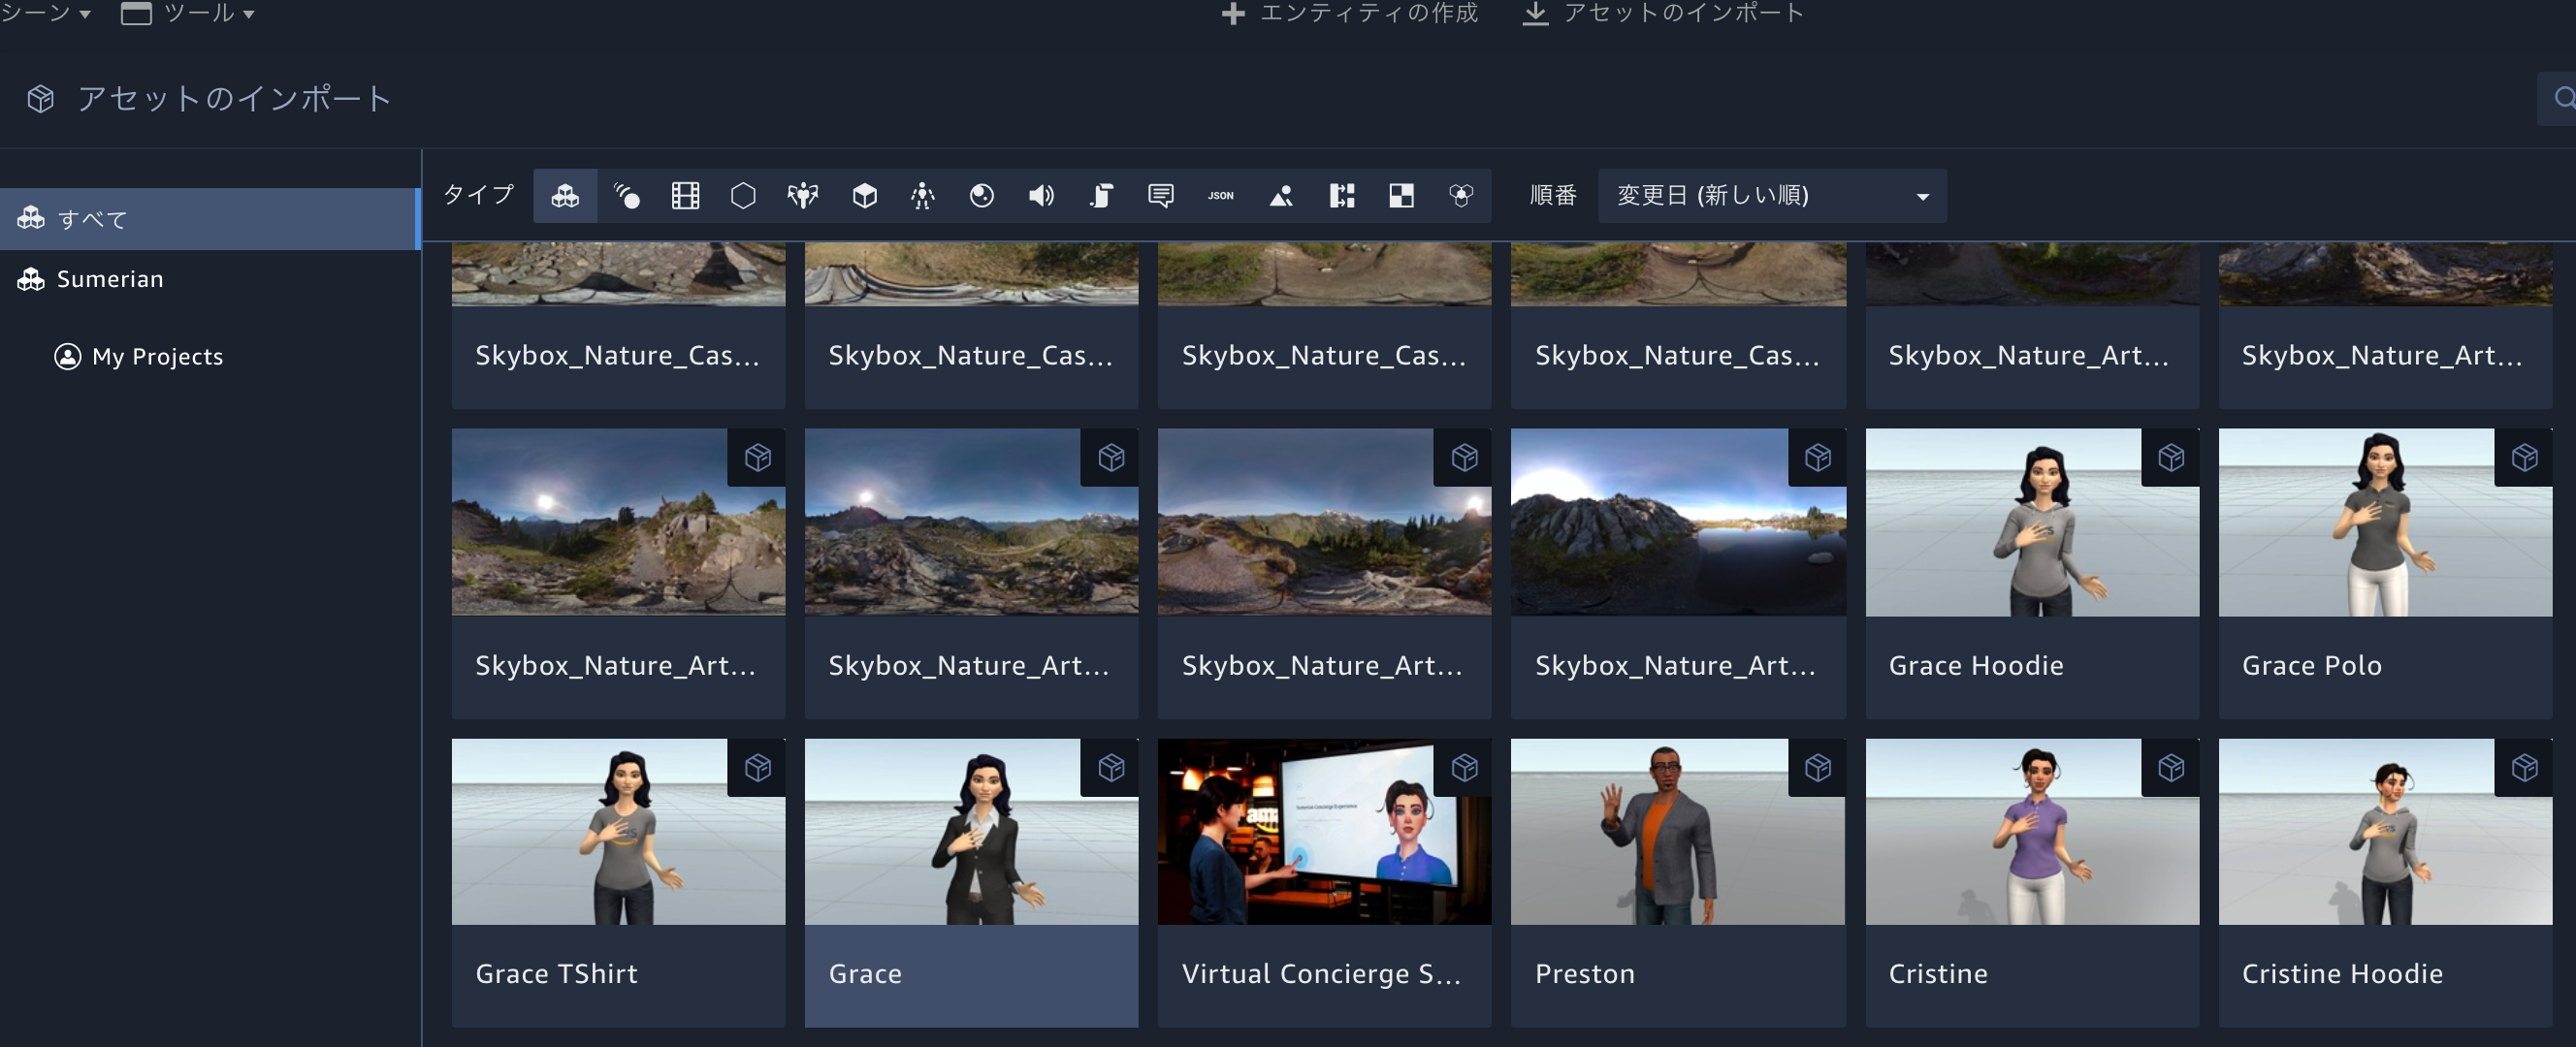Open My Projects in the sidebar
Viewport: 2576px width, 1047px height.
point(157,356)
